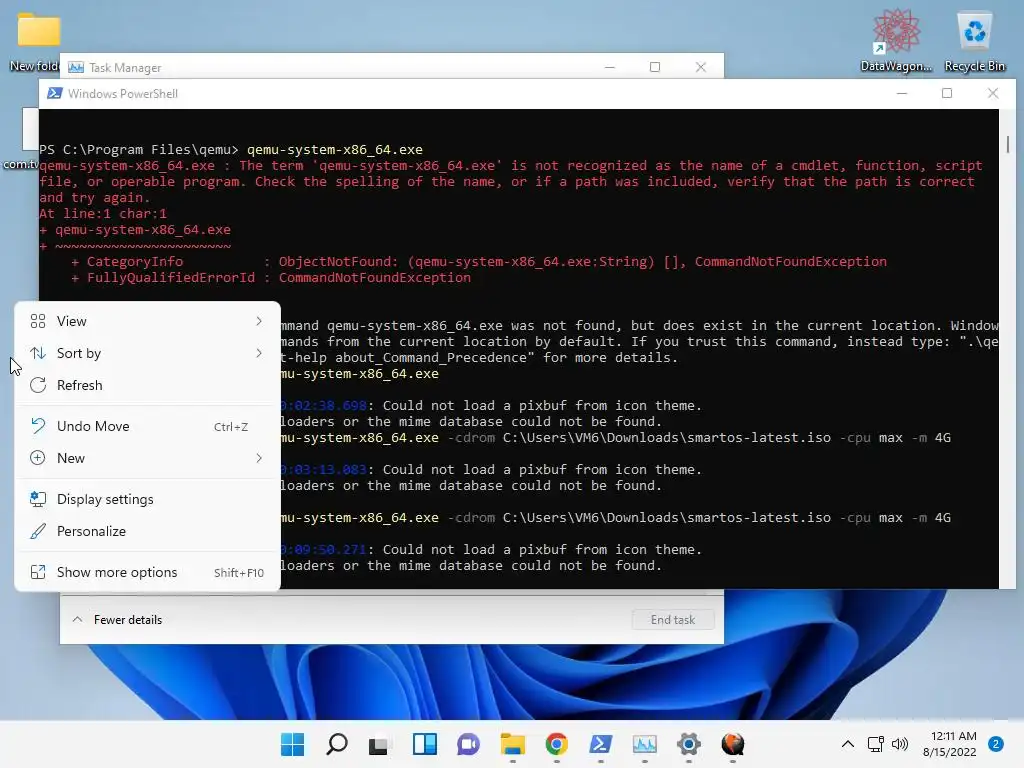Open the Windows Start menu
The image size is (1024, 768).
coord(293,744)
